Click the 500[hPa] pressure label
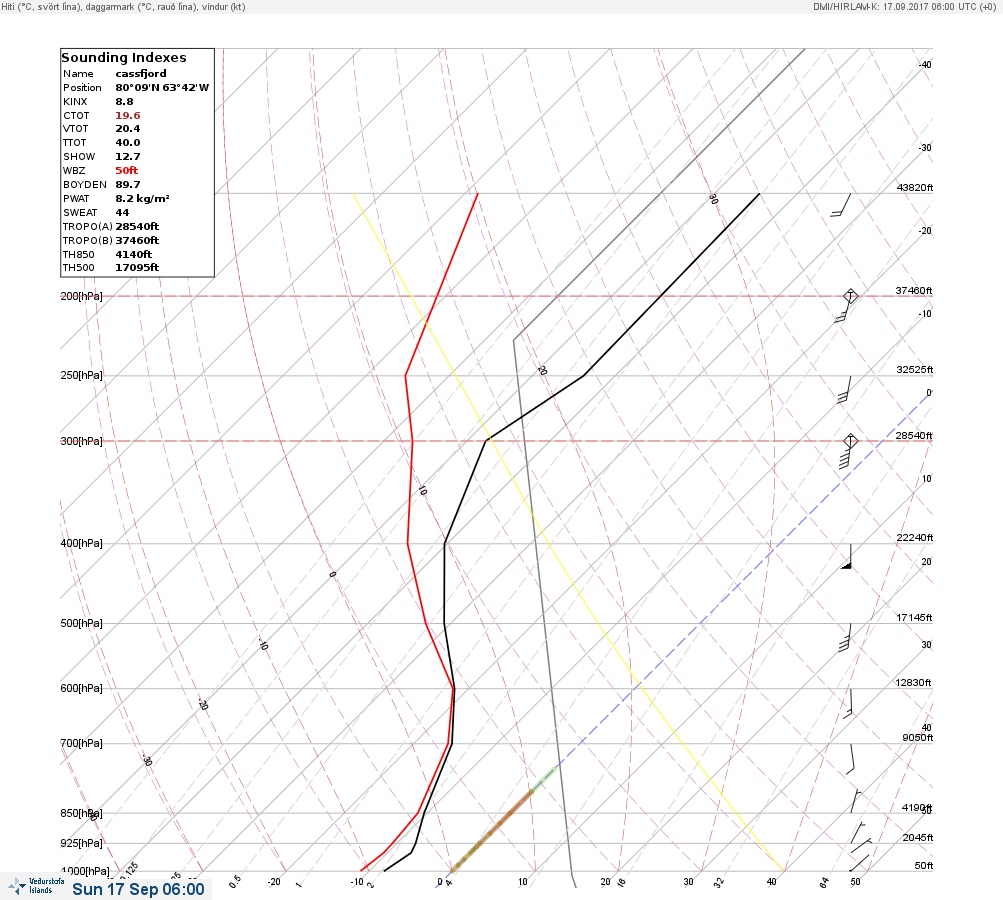 (81, 623)
